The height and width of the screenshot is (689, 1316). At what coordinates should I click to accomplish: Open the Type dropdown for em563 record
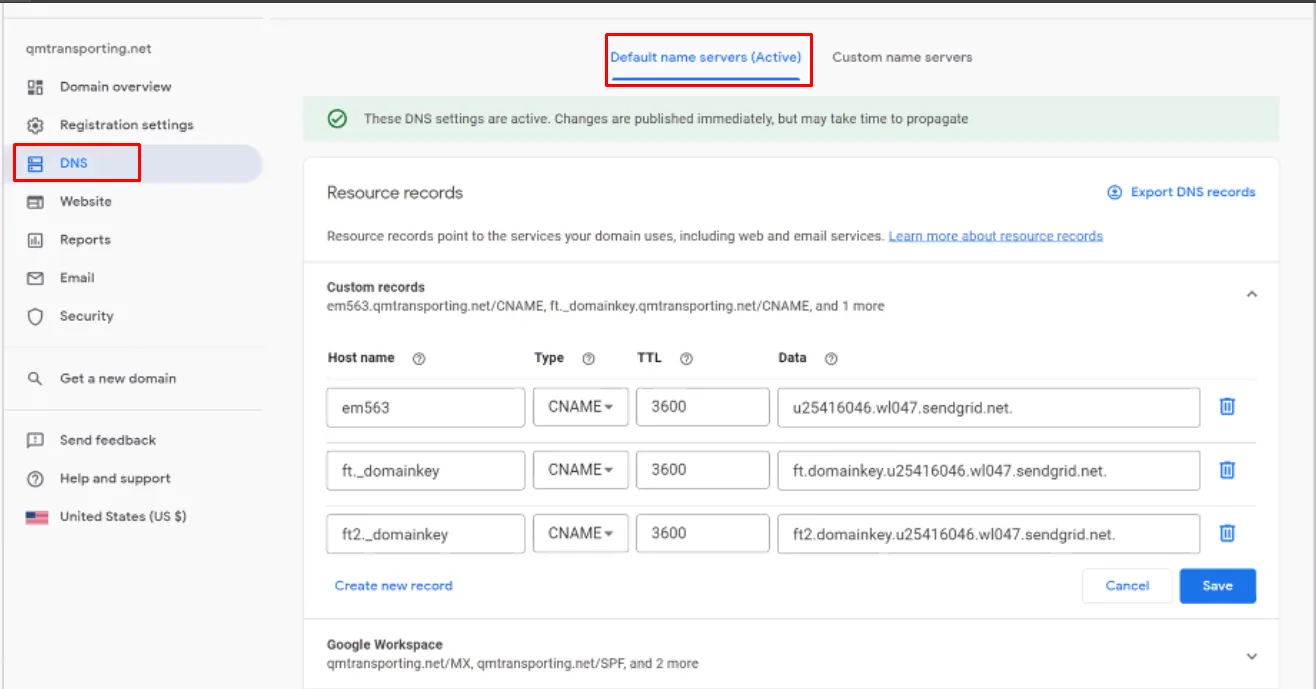point(581,407)
